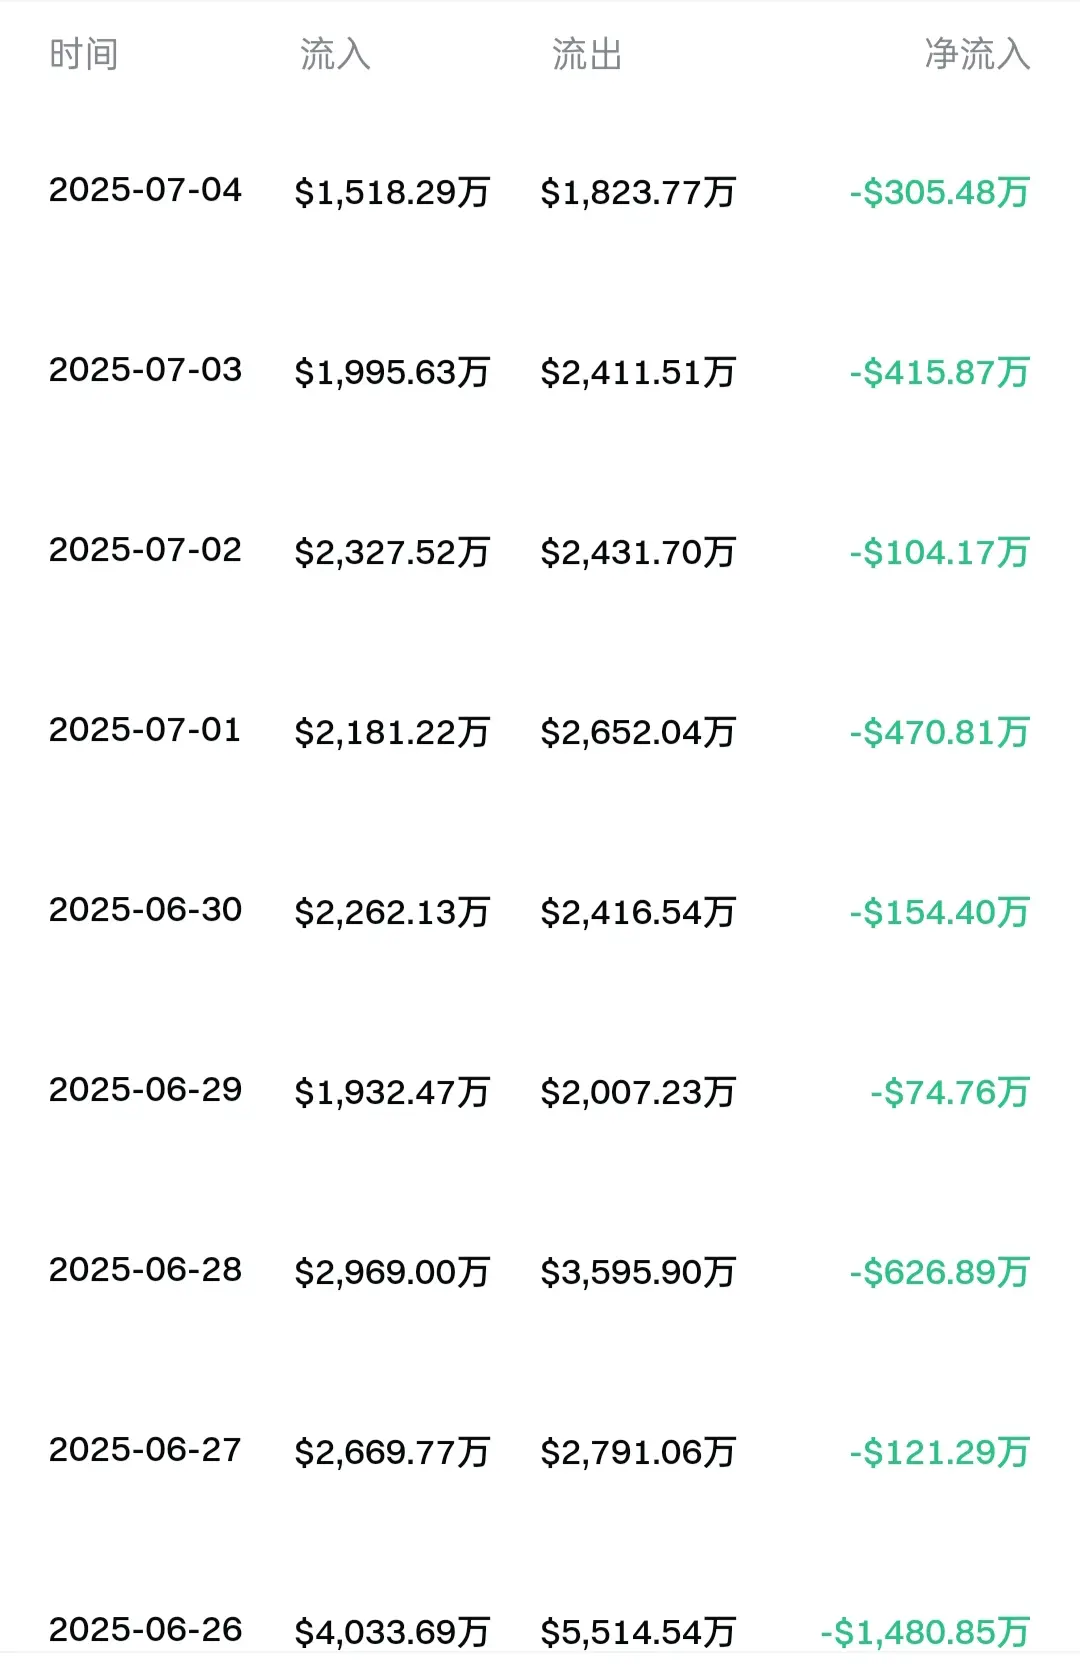Select the $2,327.52万 inflow value
1080x1665 pixels.
pos(392,552)
